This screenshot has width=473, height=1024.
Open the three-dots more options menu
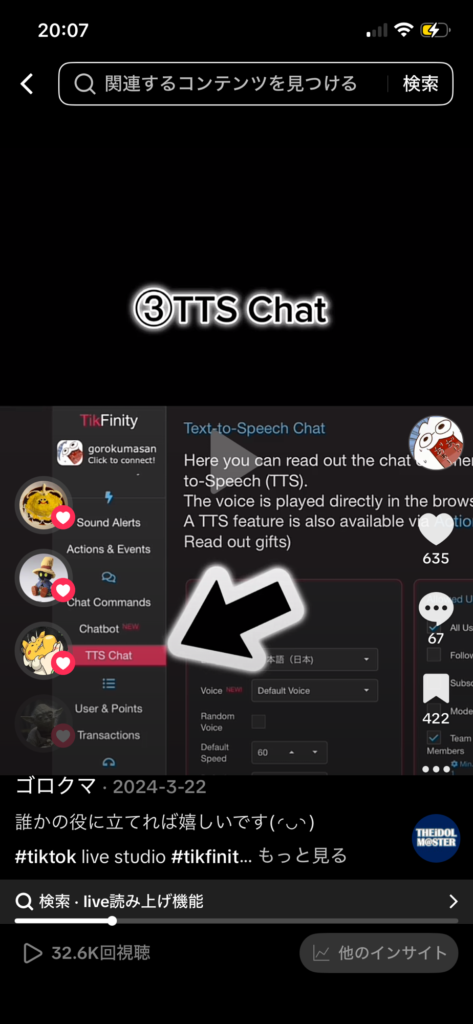click(436, 769)
